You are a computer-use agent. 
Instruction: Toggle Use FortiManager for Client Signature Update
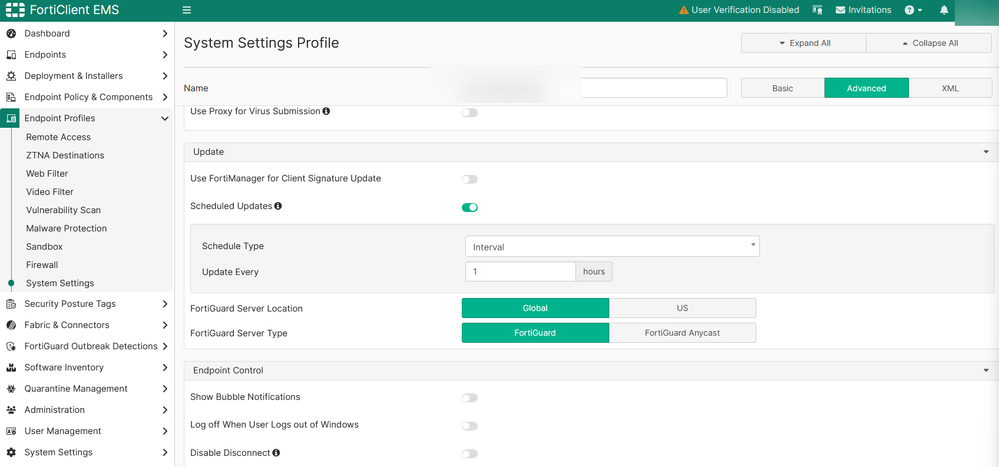(x=470, y=180)
